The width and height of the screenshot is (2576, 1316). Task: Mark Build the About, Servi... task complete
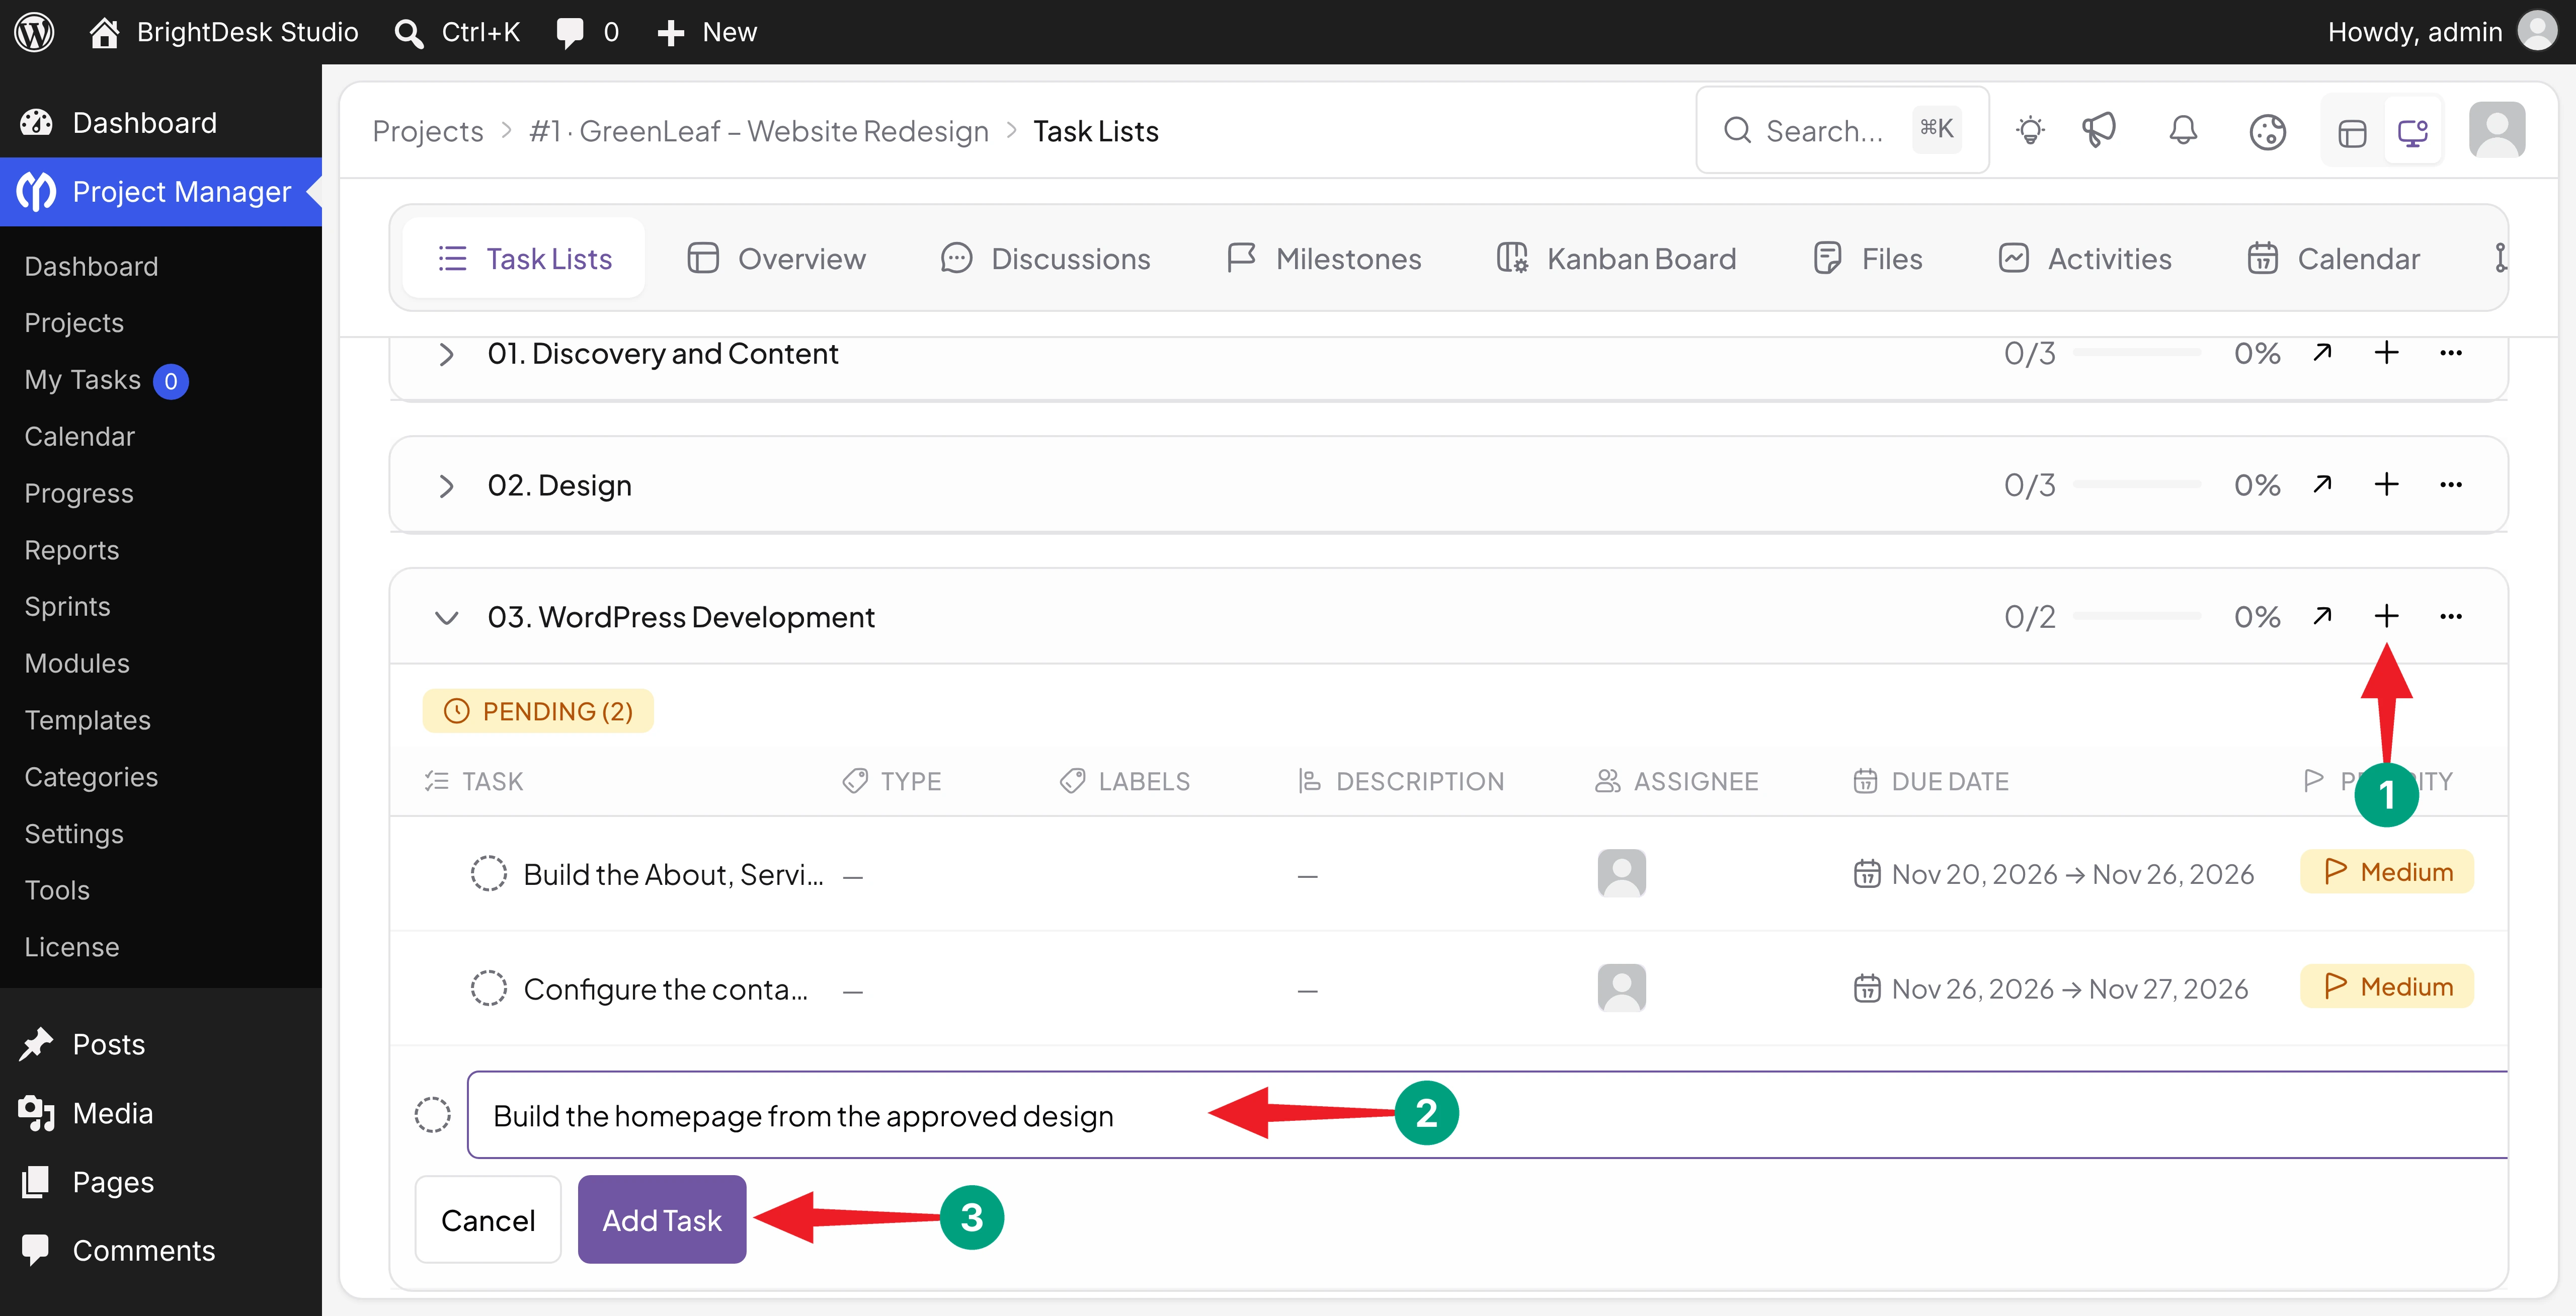[488, 874]
